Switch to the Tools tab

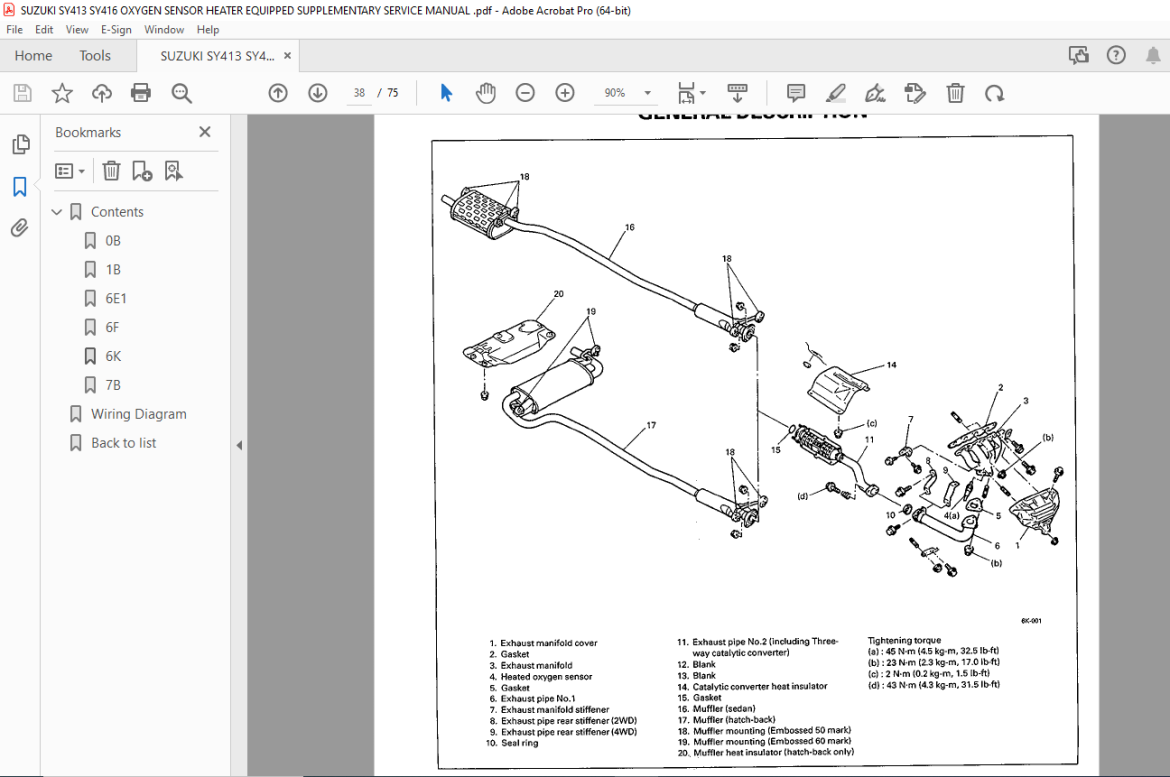95,56
